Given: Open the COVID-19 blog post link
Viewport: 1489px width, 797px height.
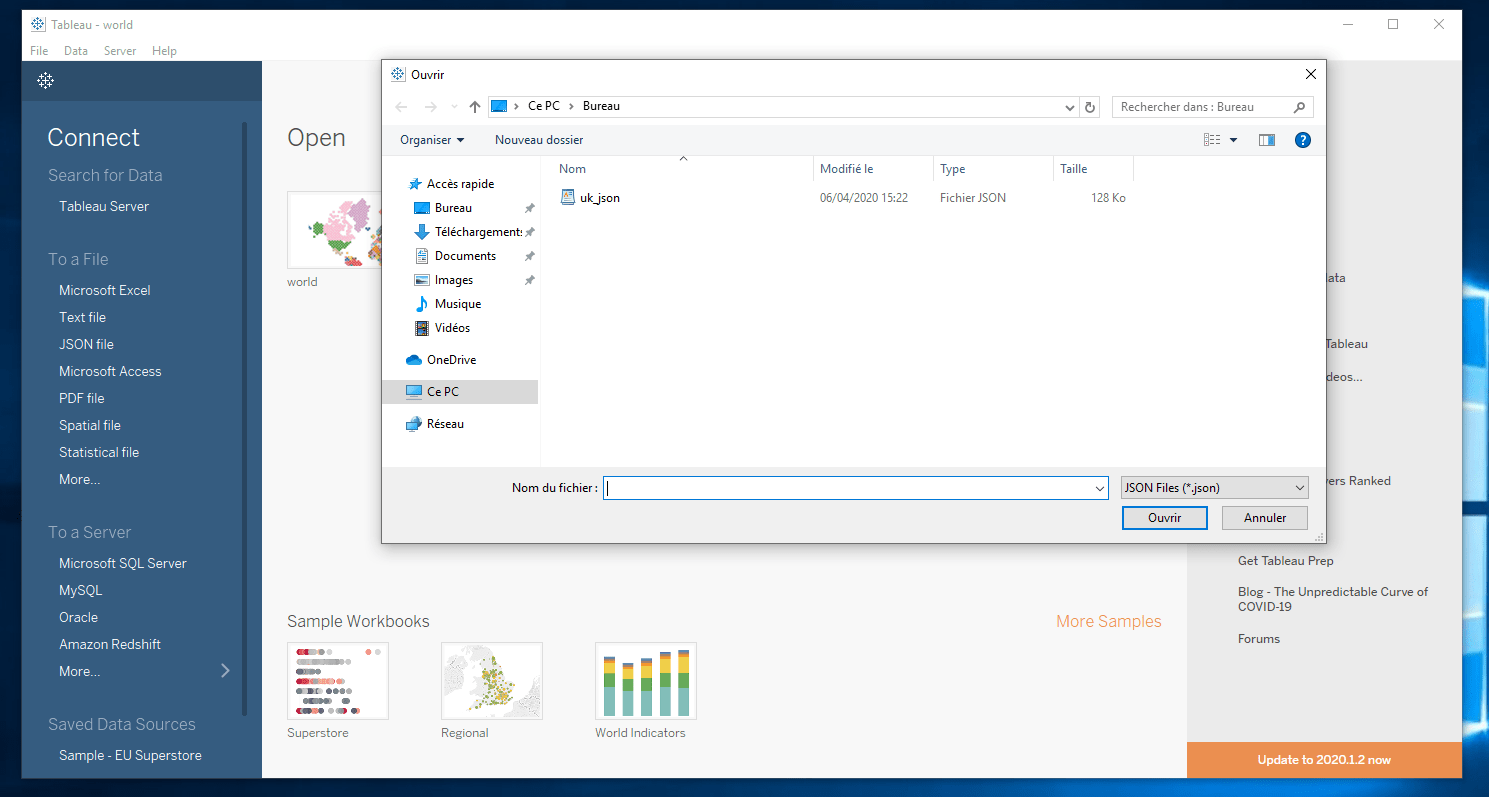Looking at the screenshot, I should 1333,599.
